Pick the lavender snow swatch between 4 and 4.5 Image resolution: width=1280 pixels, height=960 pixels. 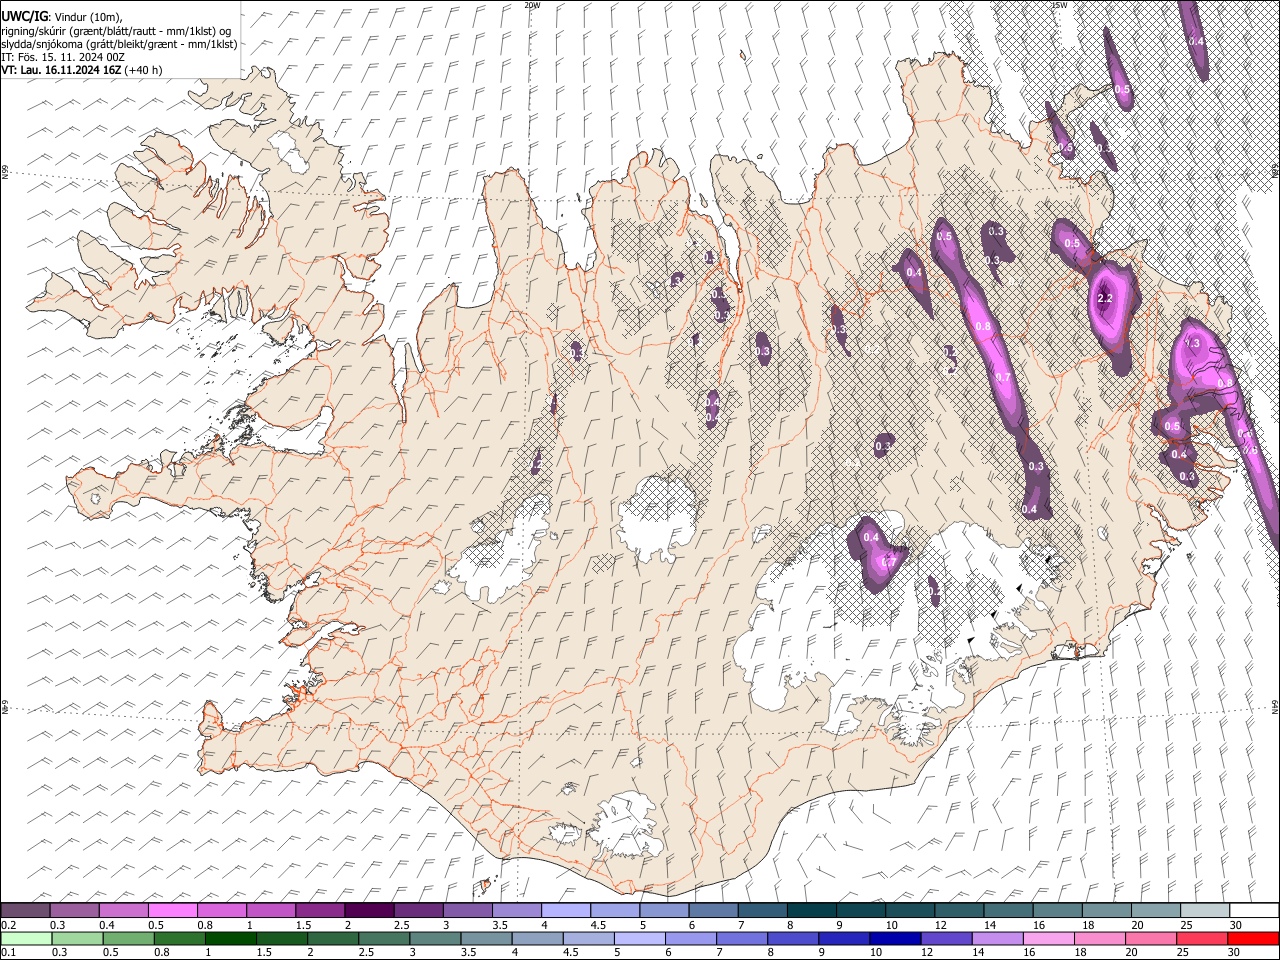point(566,911)
